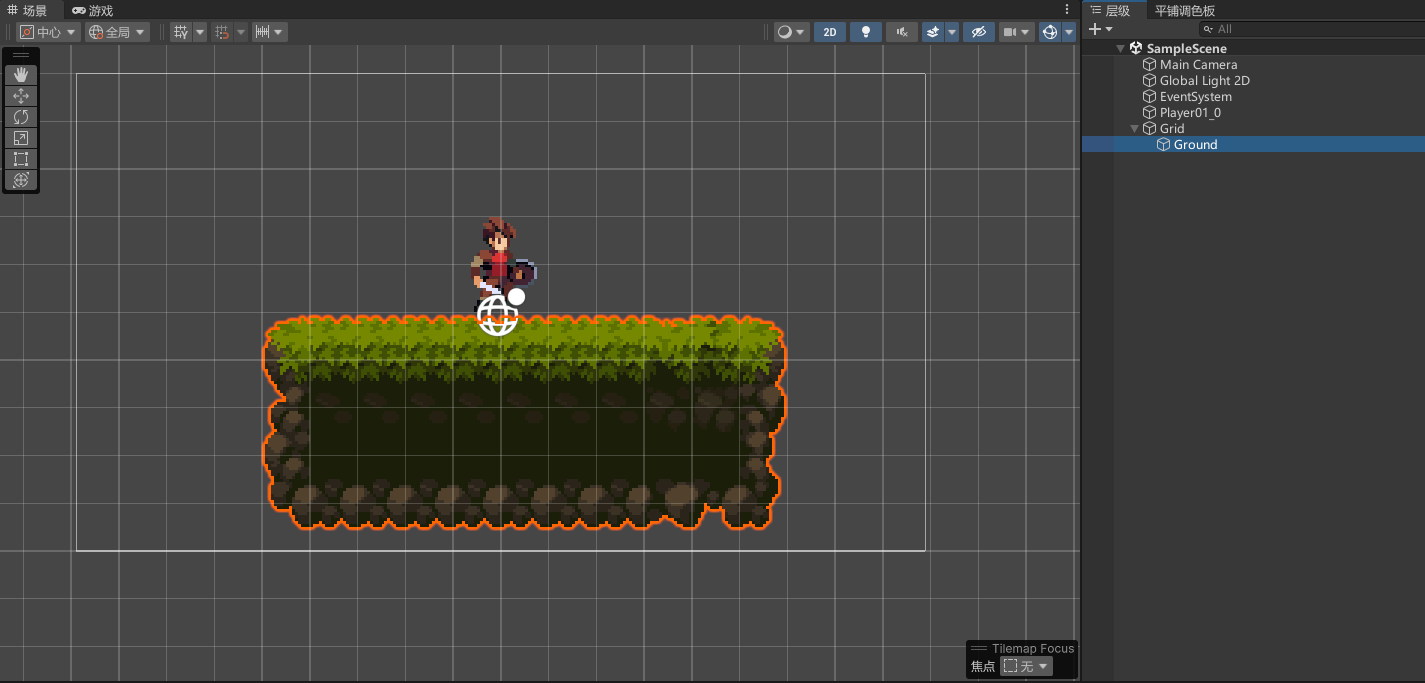Viewport: 1425px width, 683px height.
Task: Switch to the 游戏 tab
Action: [x=93, y=10]
